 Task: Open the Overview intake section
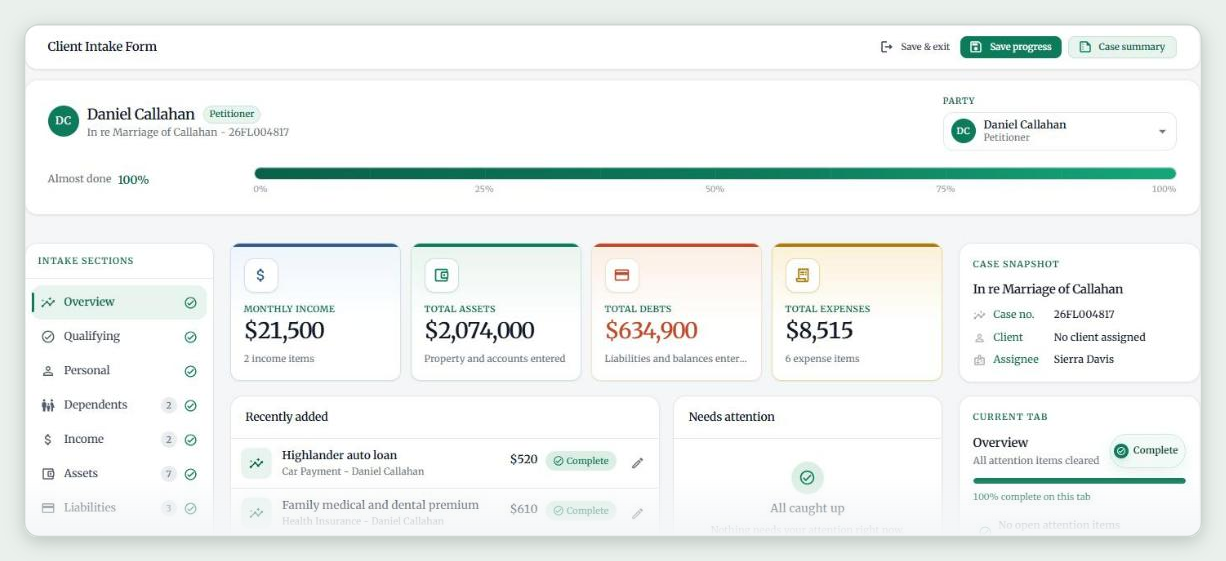[119, 302]
